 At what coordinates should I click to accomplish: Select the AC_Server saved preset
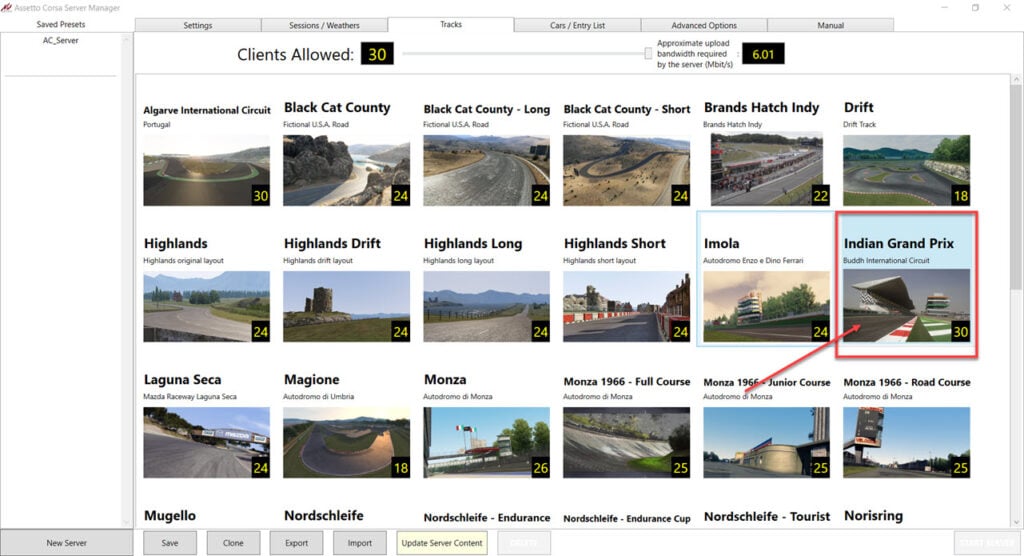tap(61, 41)
